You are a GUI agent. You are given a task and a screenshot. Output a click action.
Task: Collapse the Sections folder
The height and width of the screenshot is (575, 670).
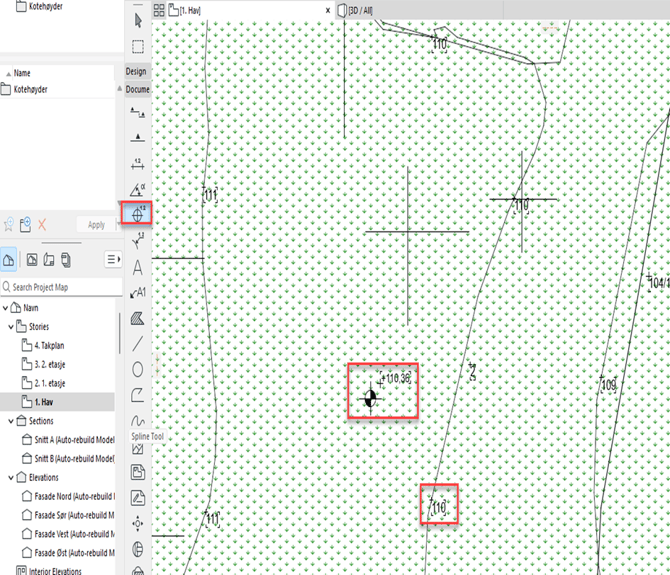tap(10, 421)
